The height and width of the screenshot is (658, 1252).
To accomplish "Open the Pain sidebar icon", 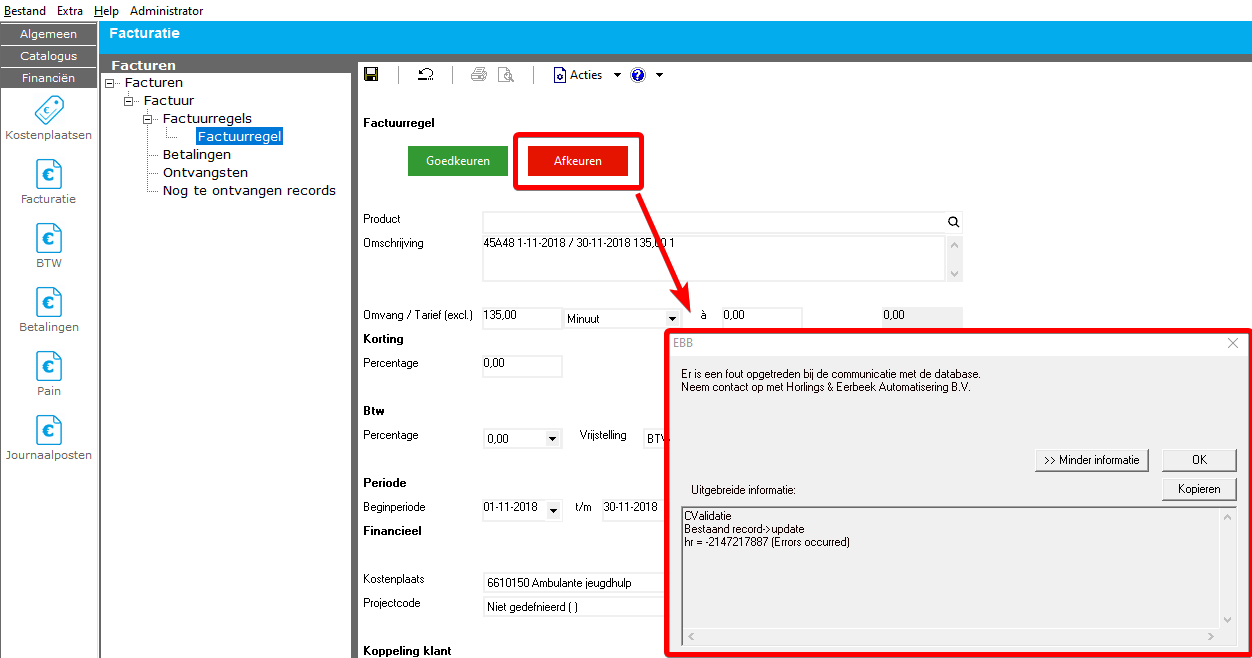I will (49, 367).
